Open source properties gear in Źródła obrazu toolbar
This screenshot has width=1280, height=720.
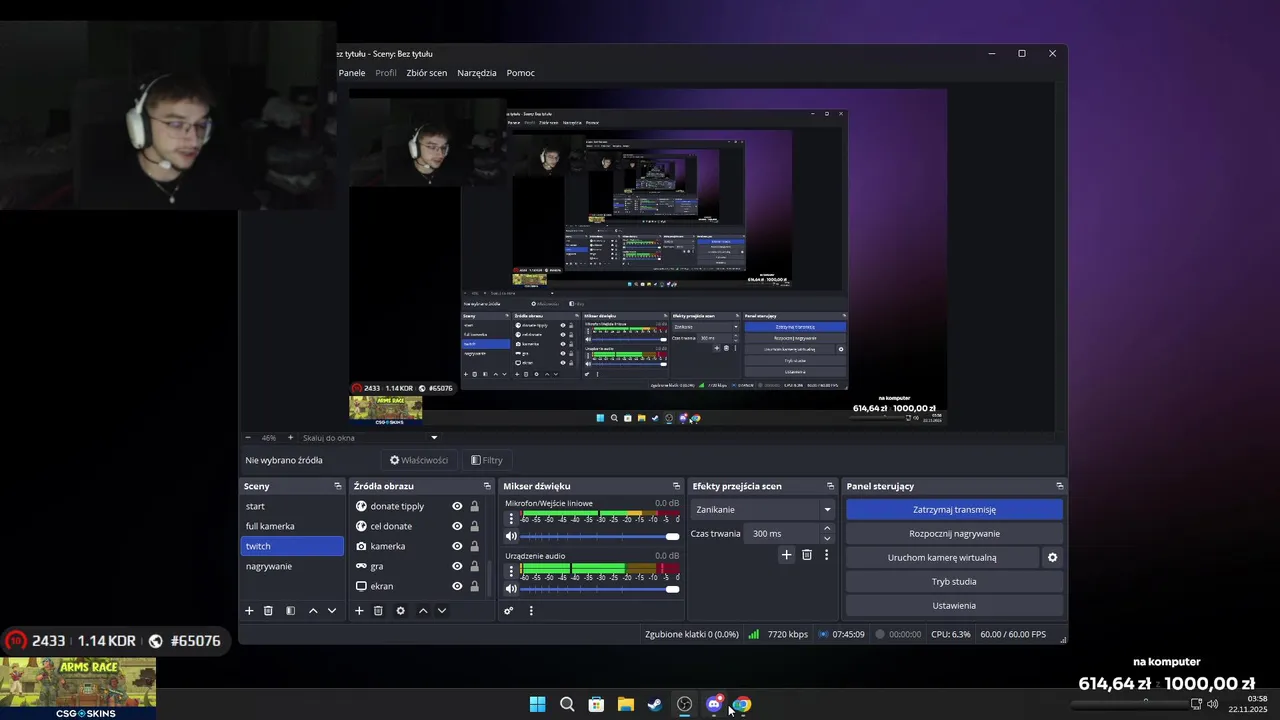click(x=400, y=611)
